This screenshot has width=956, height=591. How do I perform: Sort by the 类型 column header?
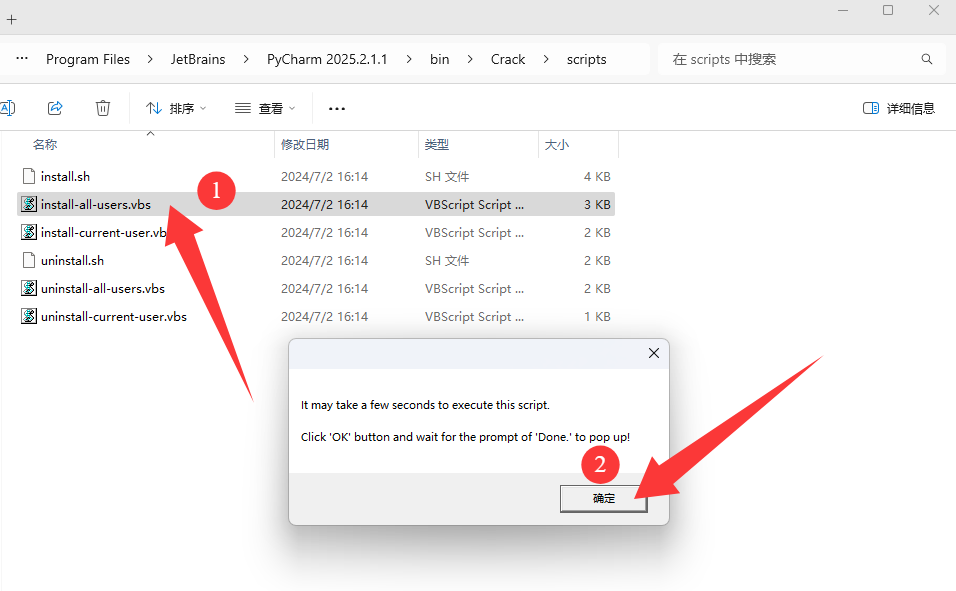click(437, 145)
